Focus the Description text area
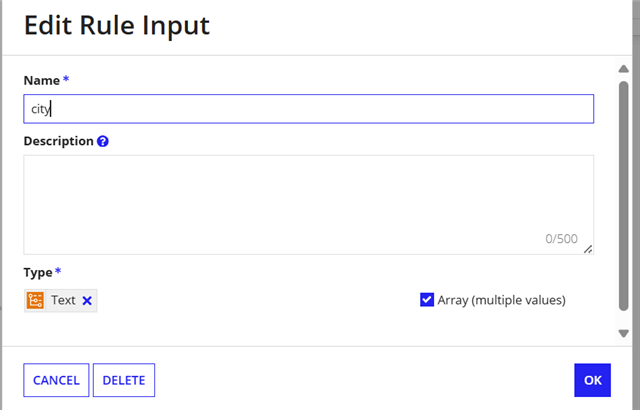Viewport: 640px width, 410px height. point(309,205)
